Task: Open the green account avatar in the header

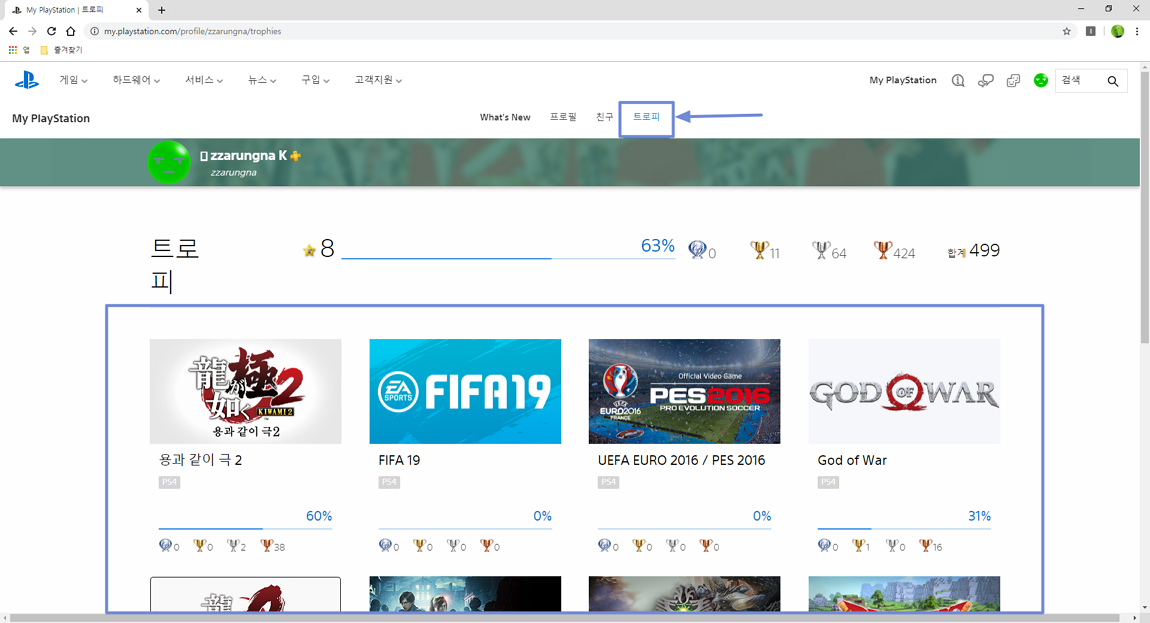Action: click(x=1041, y=81)
